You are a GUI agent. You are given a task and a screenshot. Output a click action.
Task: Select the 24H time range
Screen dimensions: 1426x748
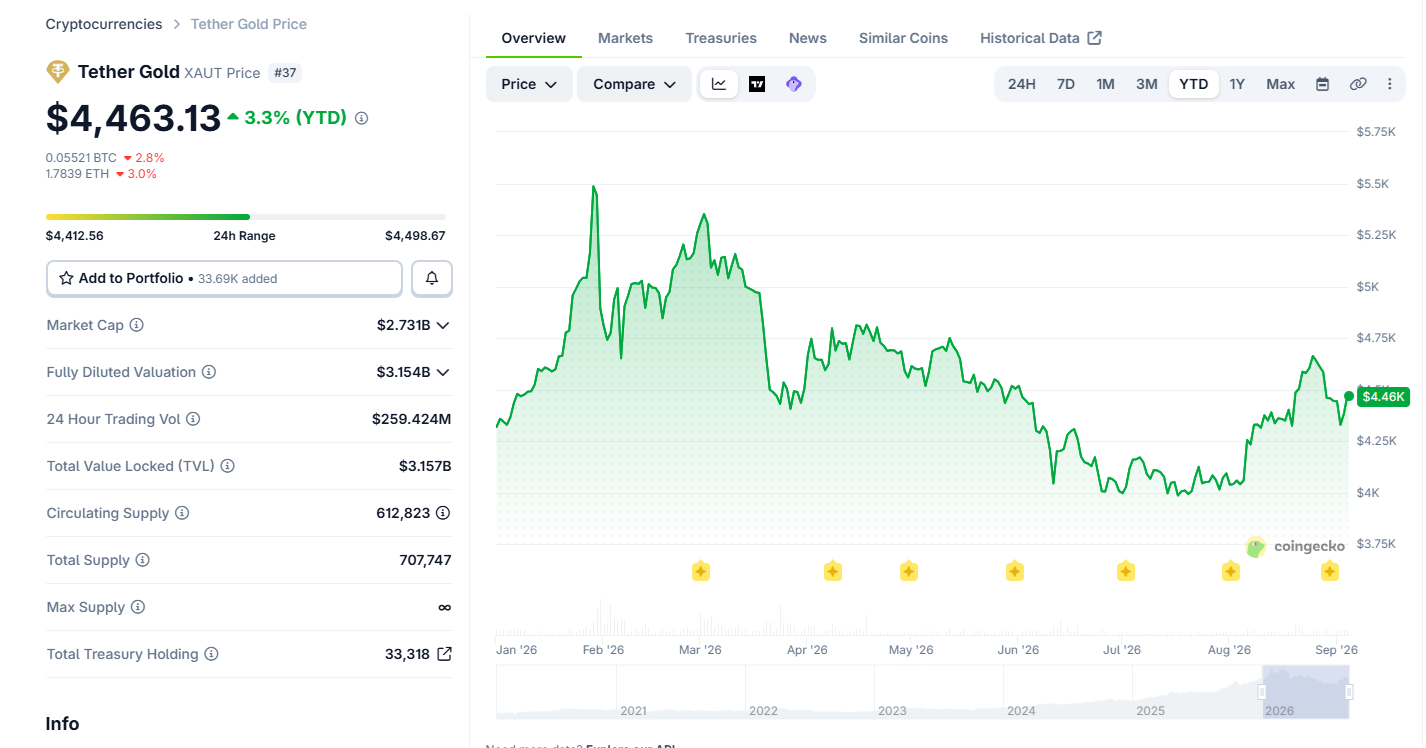pos(1021,84)
